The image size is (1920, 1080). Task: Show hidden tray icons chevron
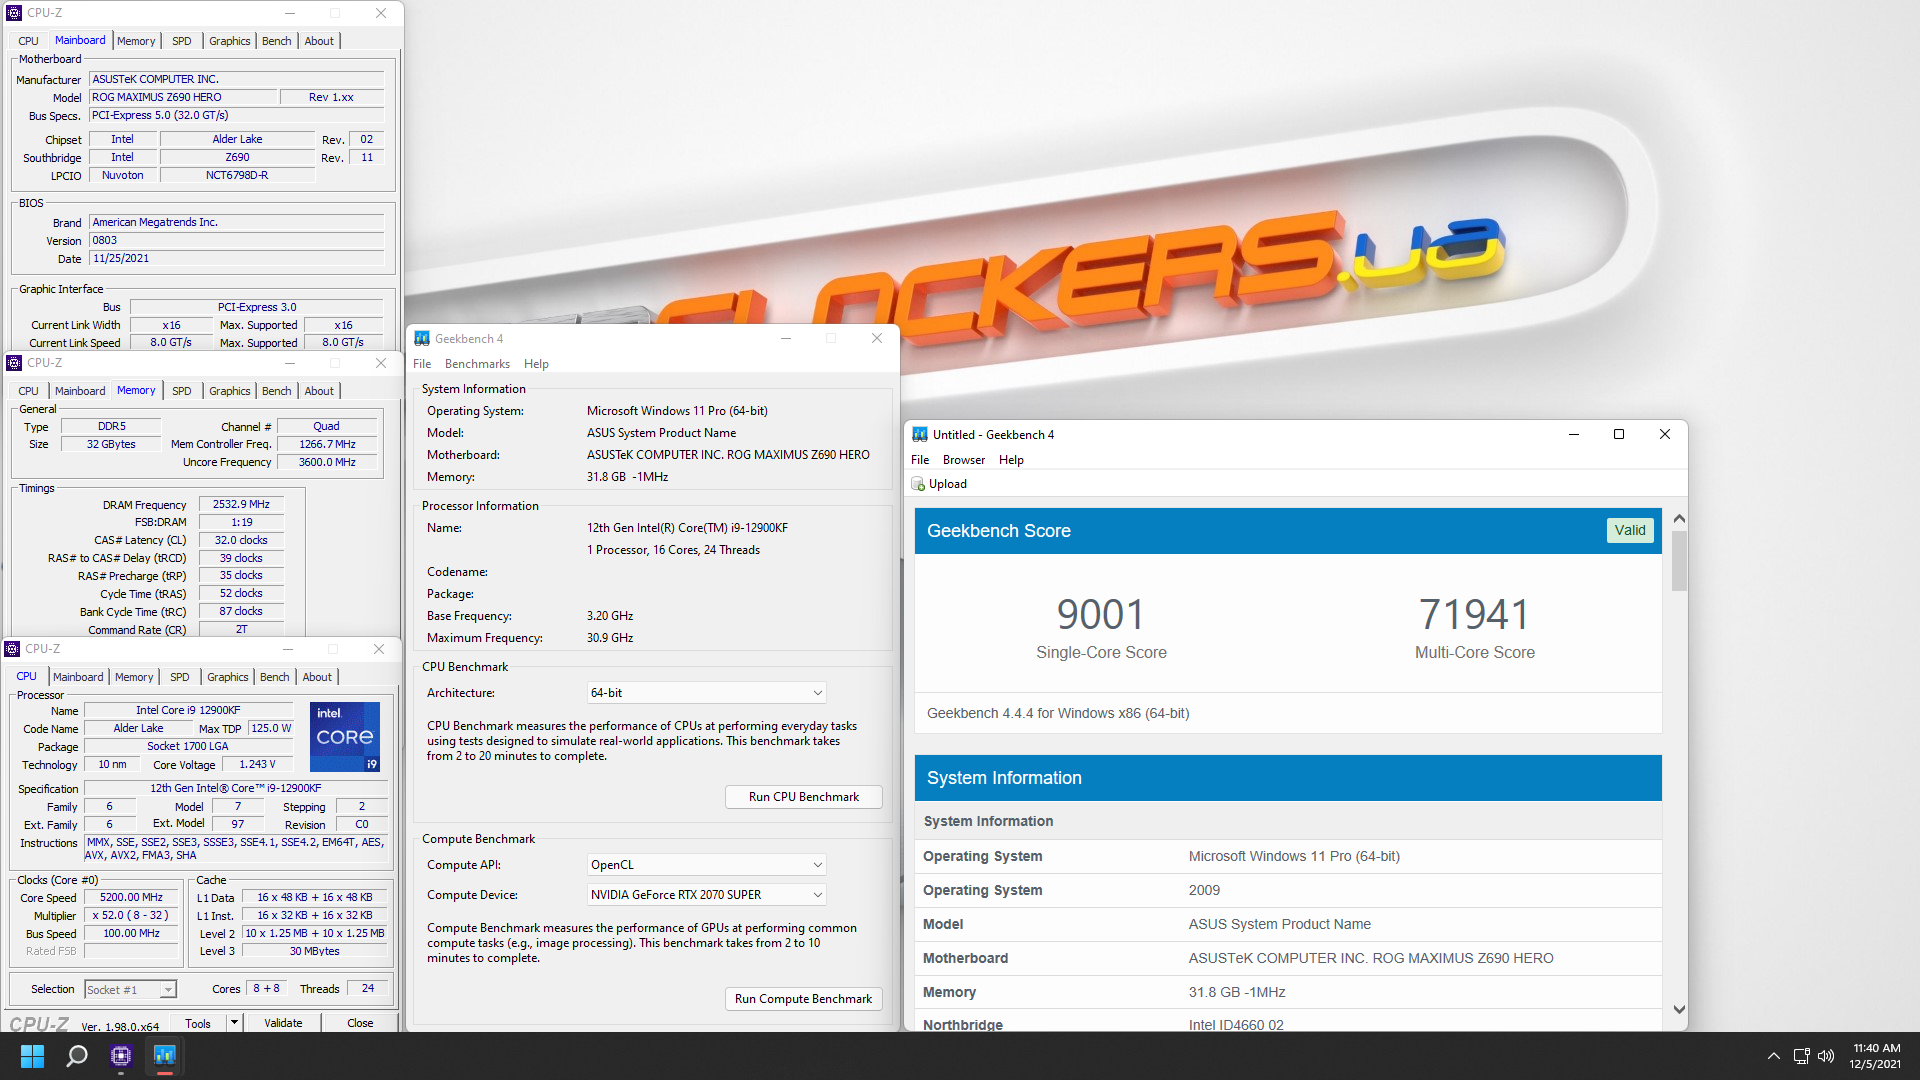pyautogui.click(x=1773, y=1056)
